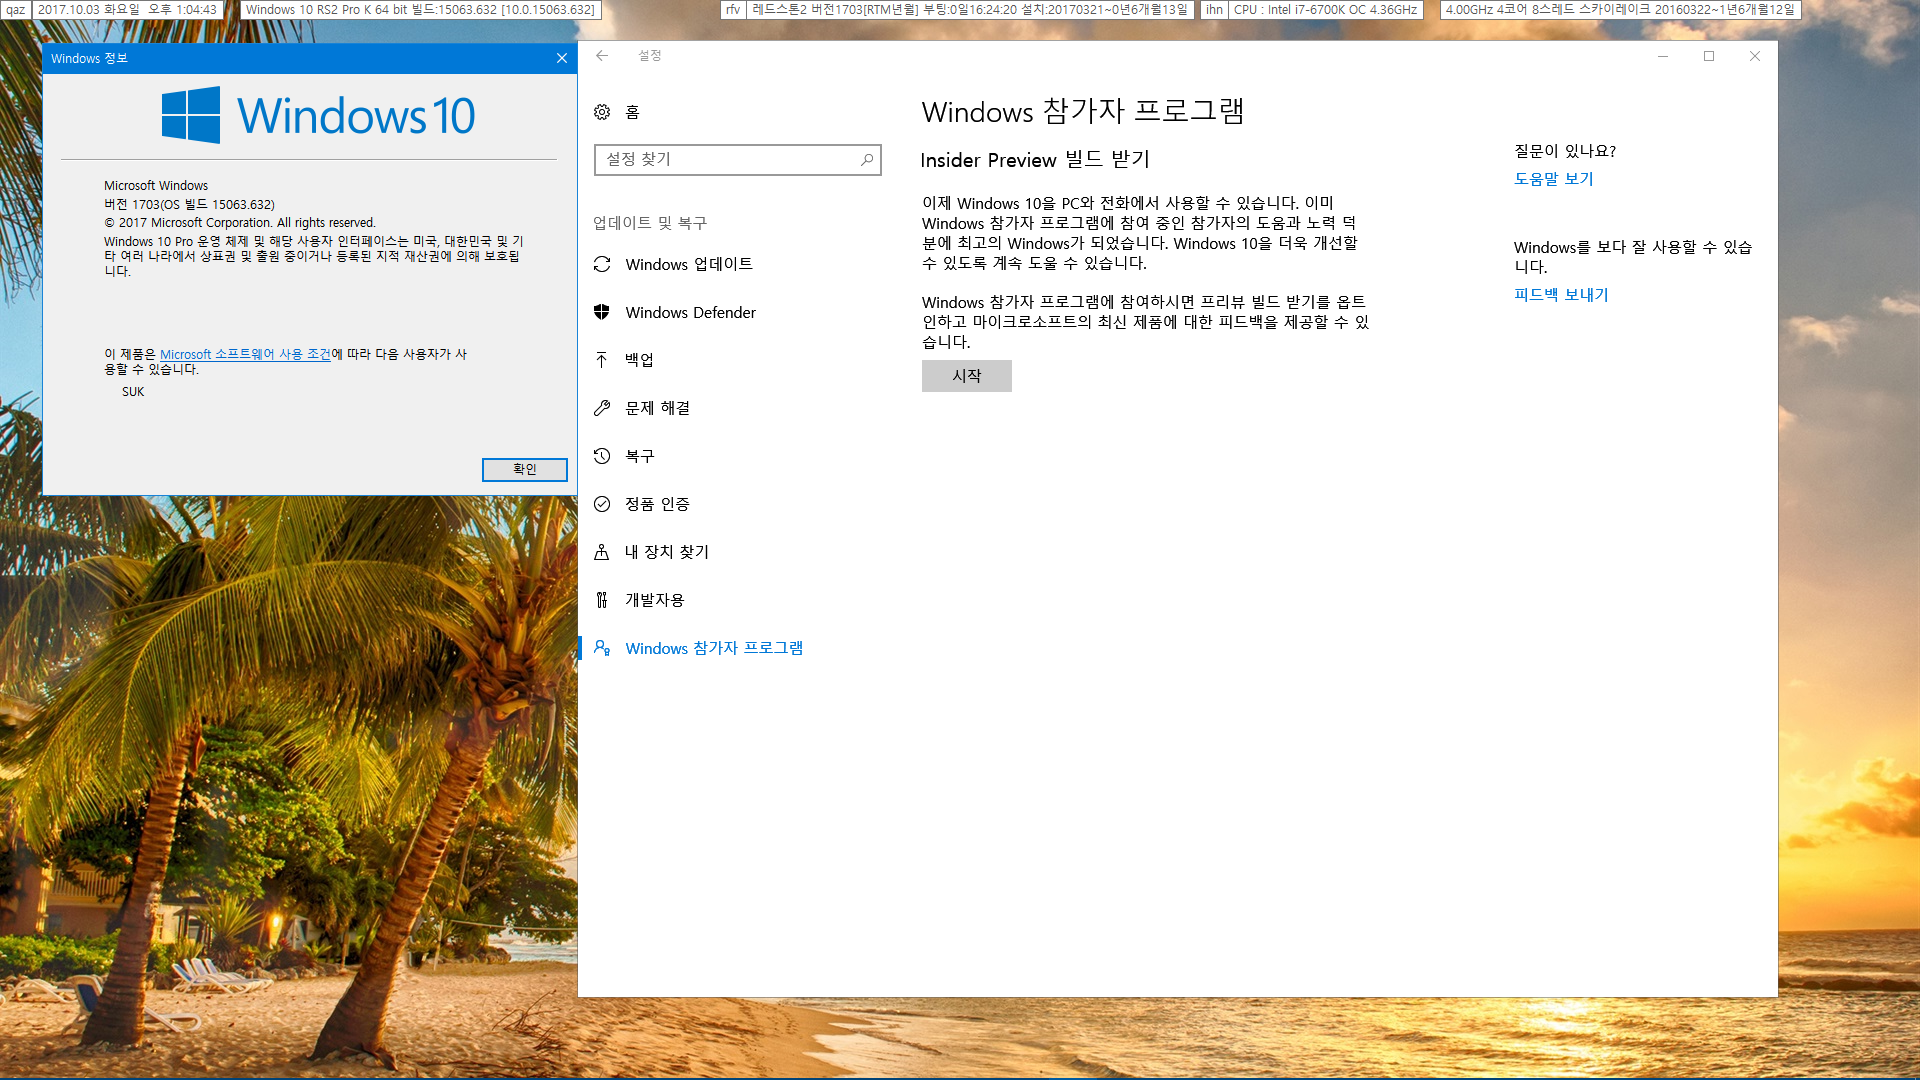Minimize the Settings window
The image size is (1920, 1080).
click(x=1663, y=56)
